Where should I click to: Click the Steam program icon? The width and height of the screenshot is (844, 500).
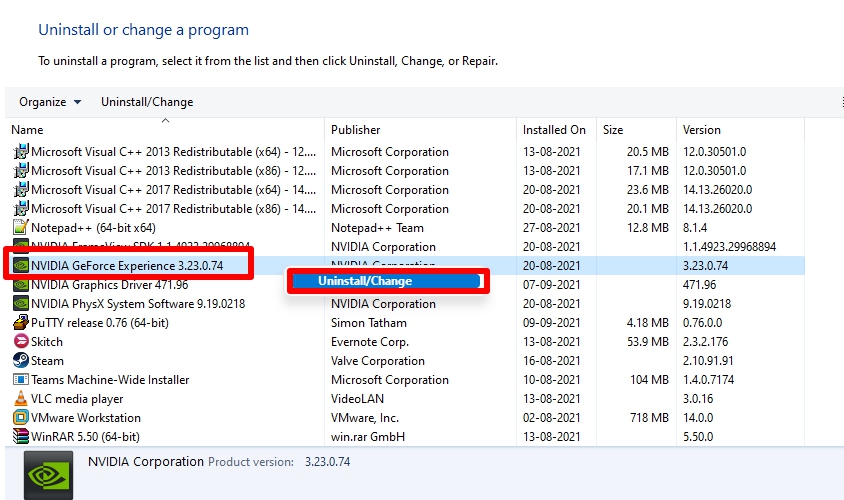coord(20,361)
